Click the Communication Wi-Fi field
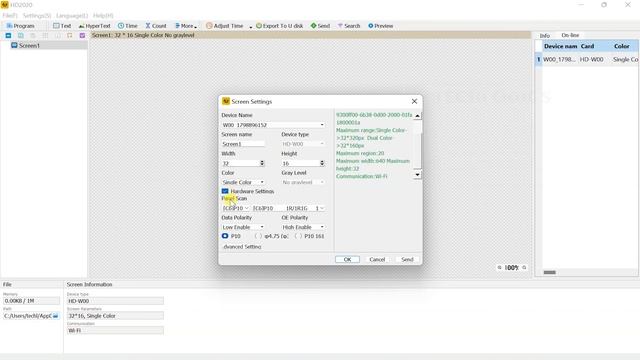 tap(115, 330)
